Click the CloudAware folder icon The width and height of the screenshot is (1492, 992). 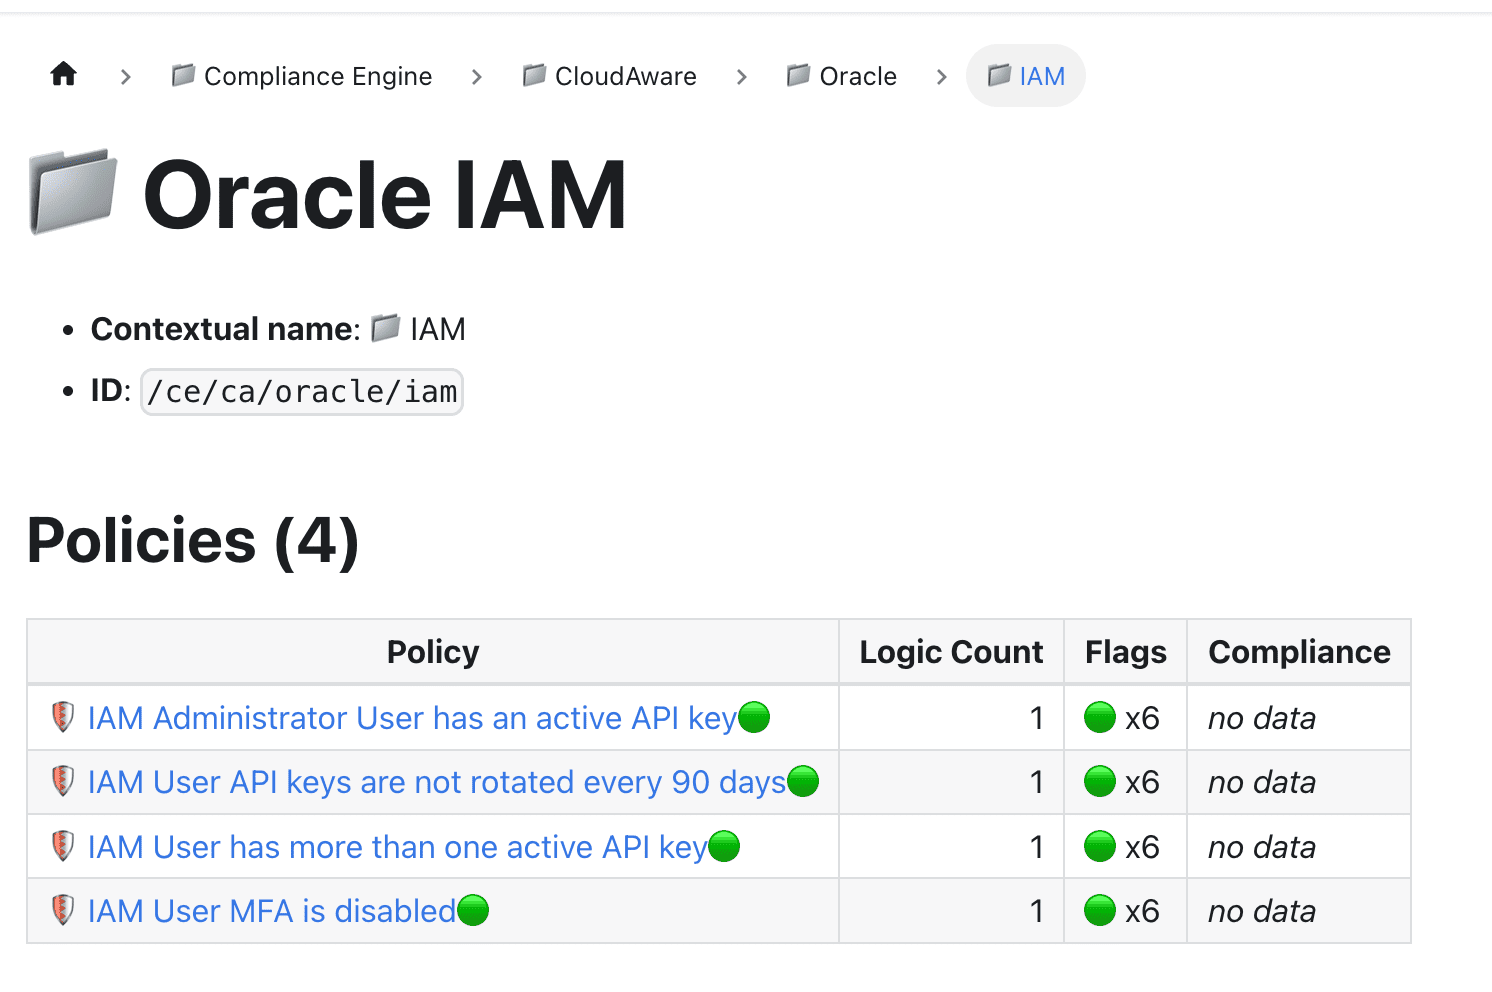pos(534,75)
